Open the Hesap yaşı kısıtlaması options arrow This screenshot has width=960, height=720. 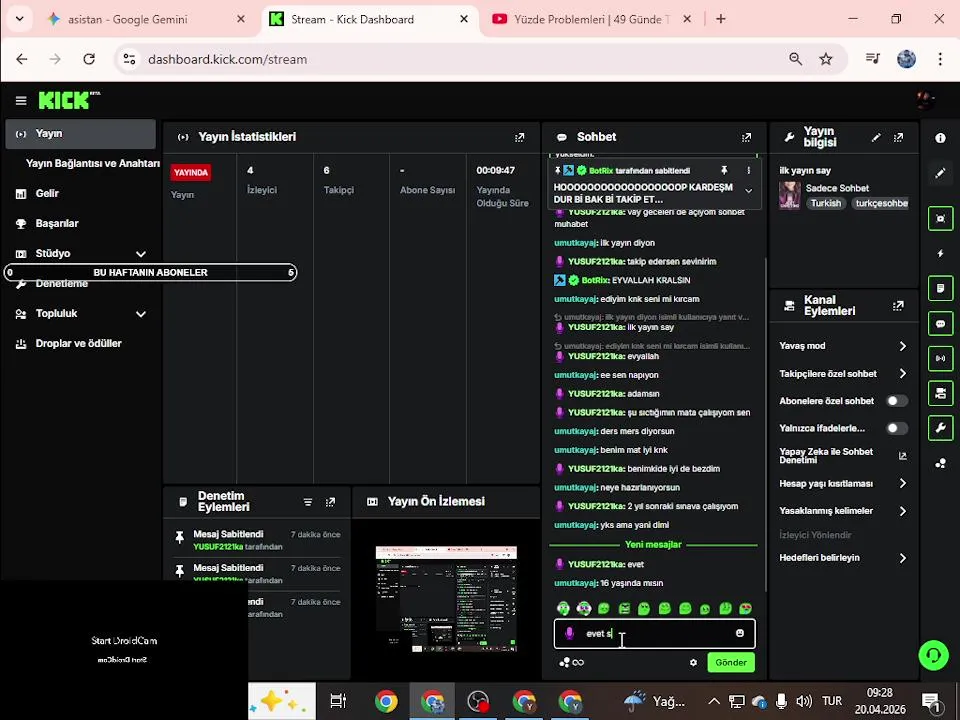[902, 484]
